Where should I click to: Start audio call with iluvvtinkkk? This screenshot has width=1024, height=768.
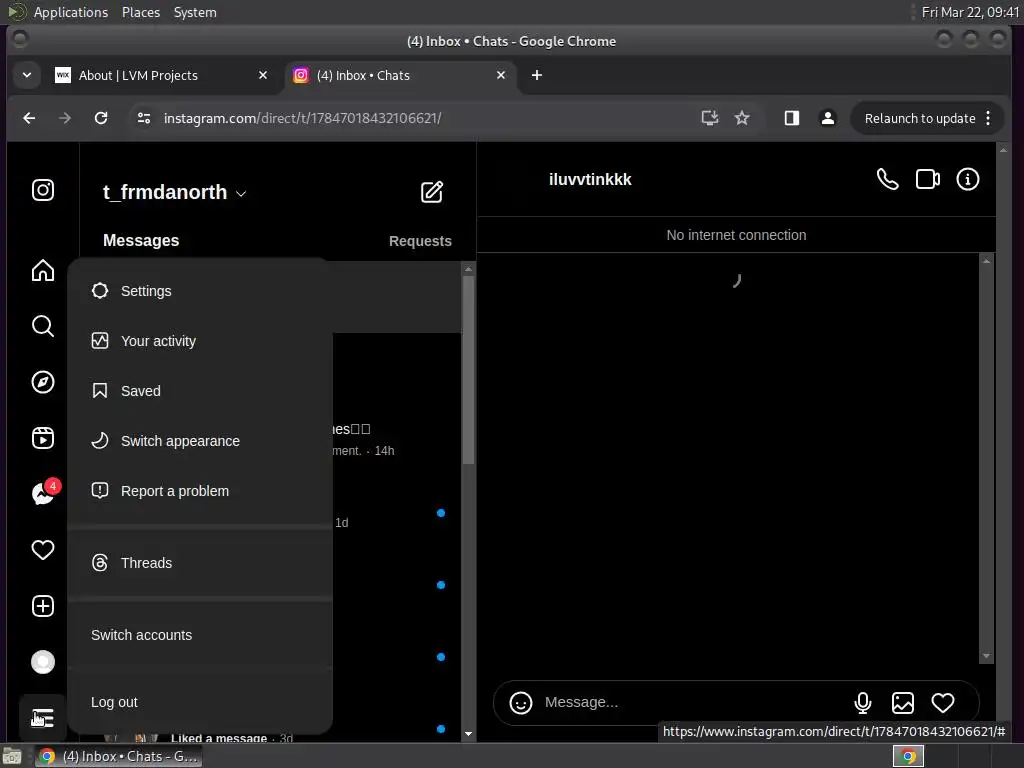tap(888, 179)
